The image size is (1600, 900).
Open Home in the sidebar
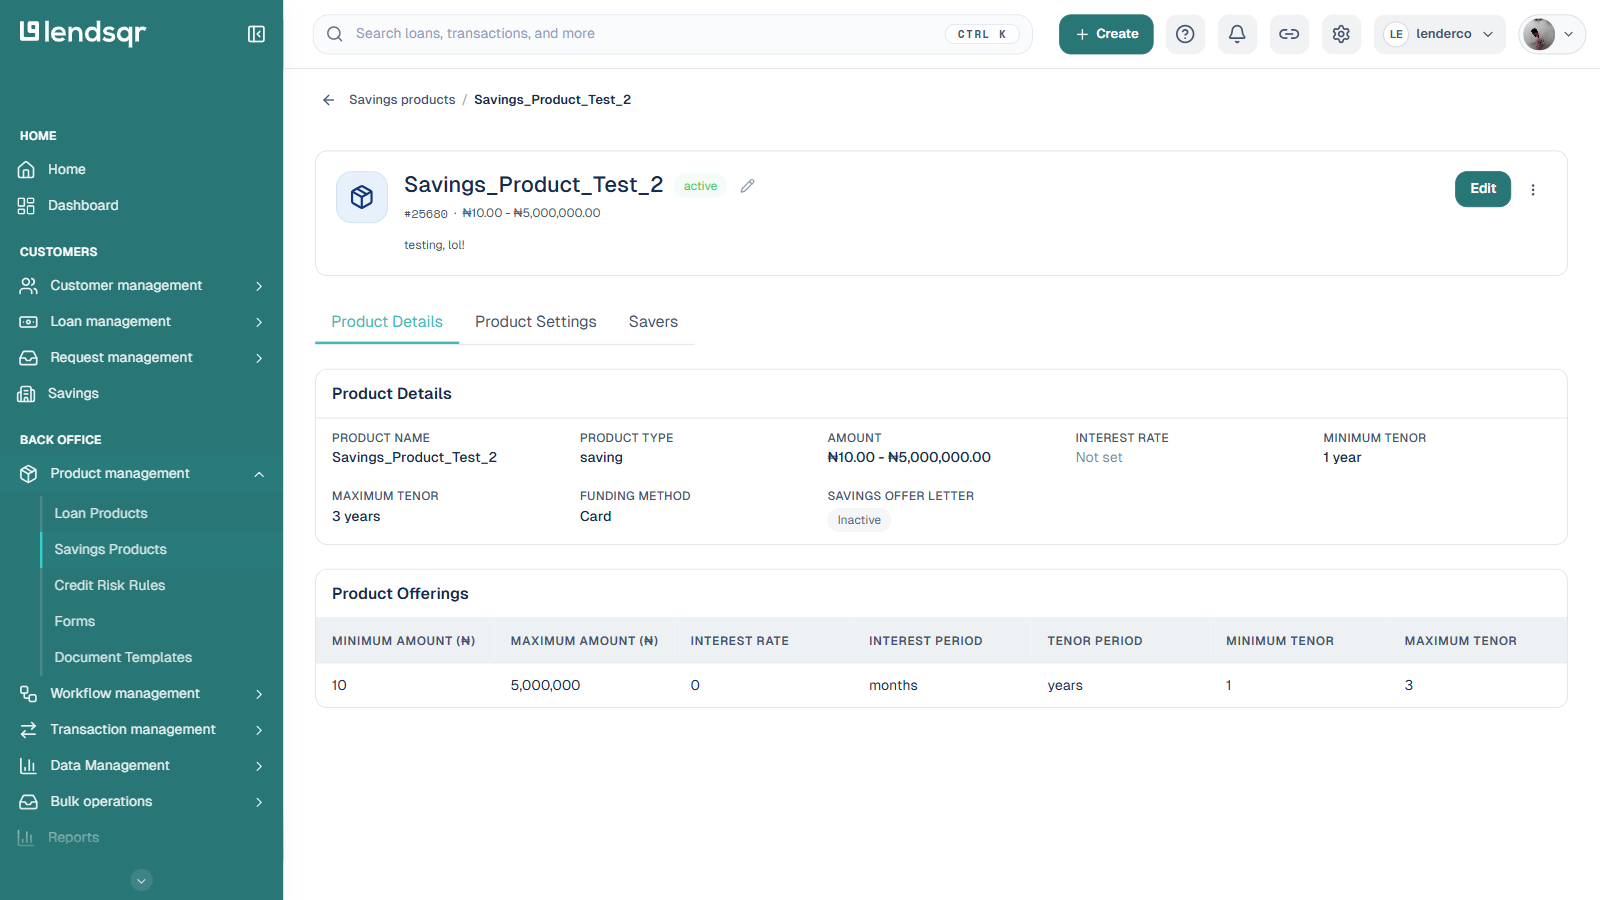coord(67,170)
